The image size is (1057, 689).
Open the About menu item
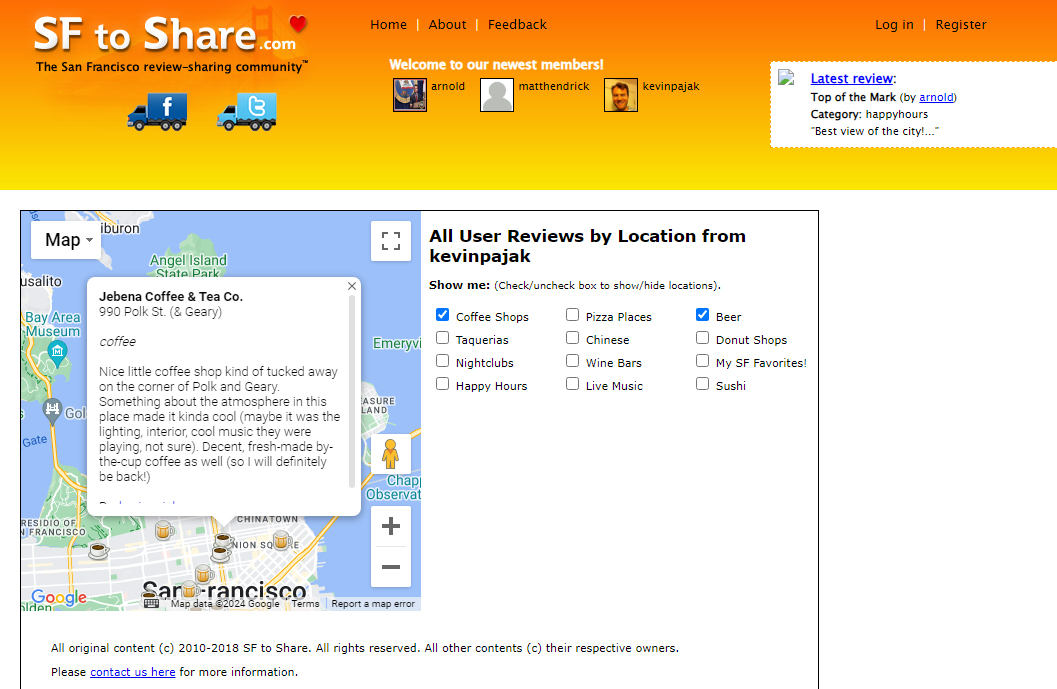pyautogui.click(x=447, y=24)
